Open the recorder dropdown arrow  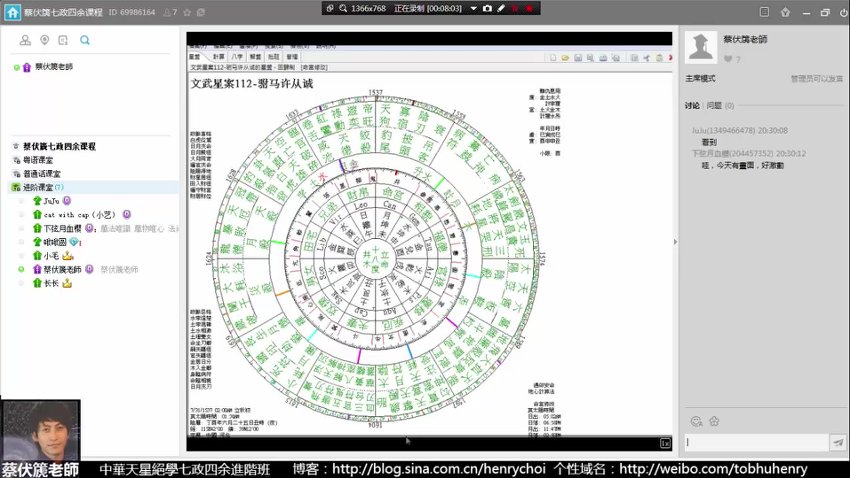click(473, 8)
